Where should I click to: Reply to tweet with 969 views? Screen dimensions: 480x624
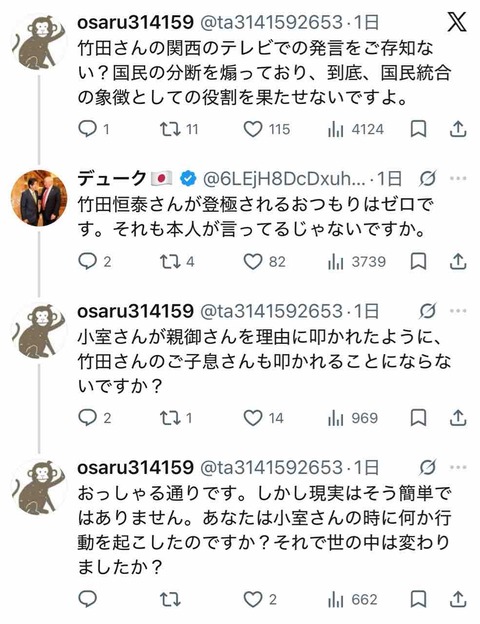point(87,418)
